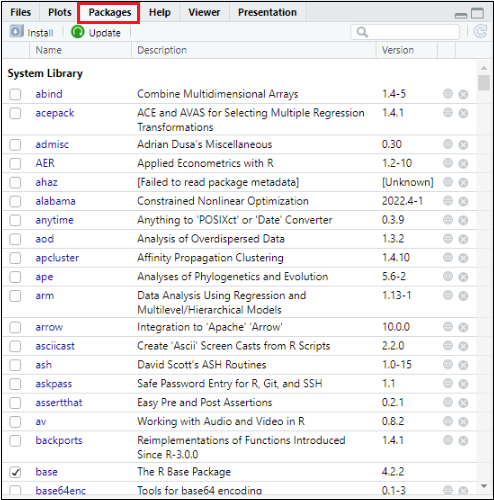
Task: Remove alabama package with its X icon
Action: click(463, 201)
